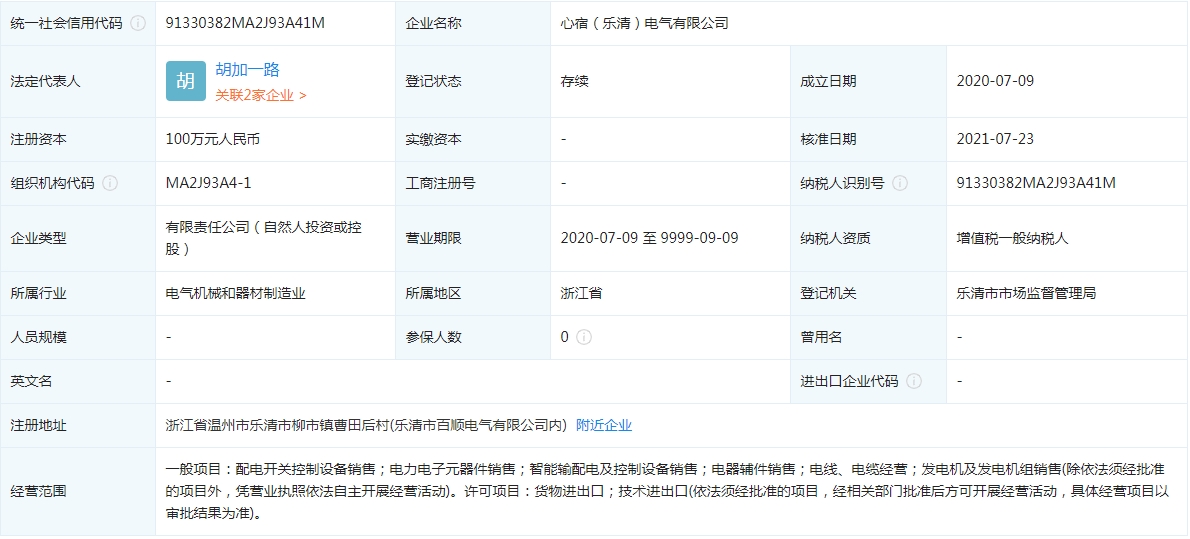Click the registered address text
The image size is (1190, 539).
(x=366, y=425)
